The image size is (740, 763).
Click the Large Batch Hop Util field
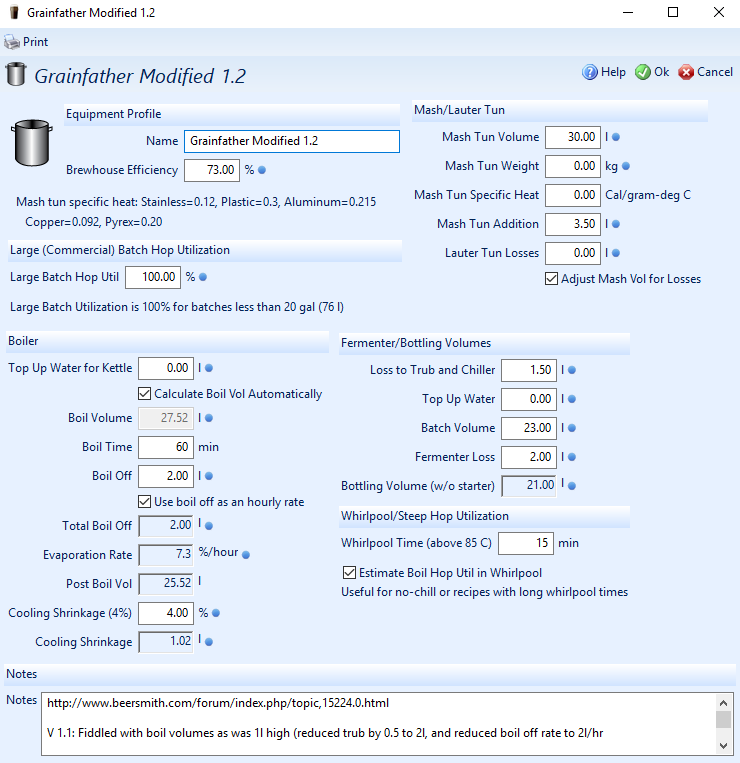tap(153, 277)
